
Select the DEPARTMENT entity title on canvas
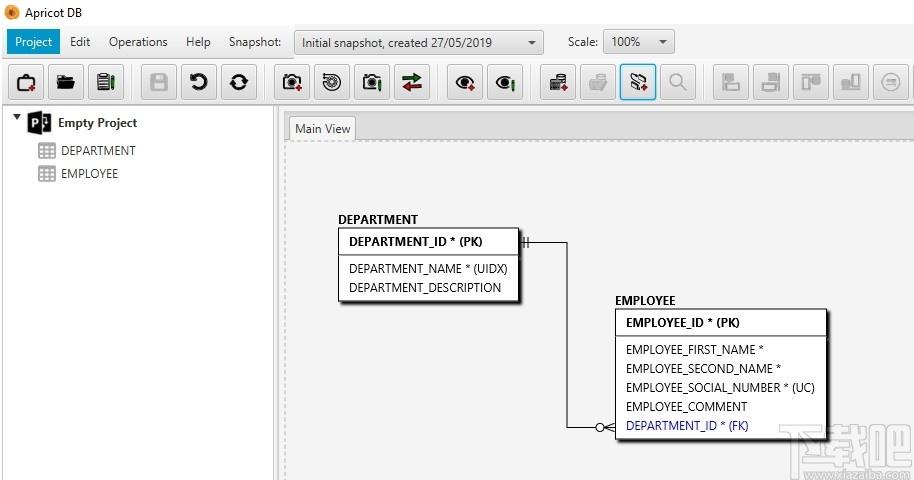coord(378,220)
